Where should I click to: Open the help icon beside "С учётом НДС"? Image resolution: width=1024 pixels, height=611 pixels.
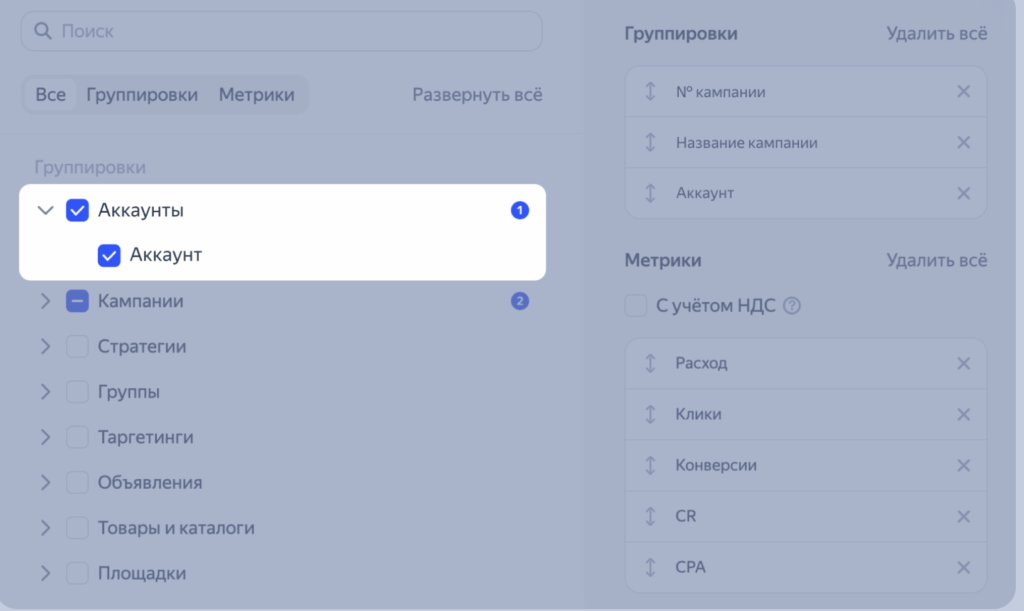pos(792,306)
